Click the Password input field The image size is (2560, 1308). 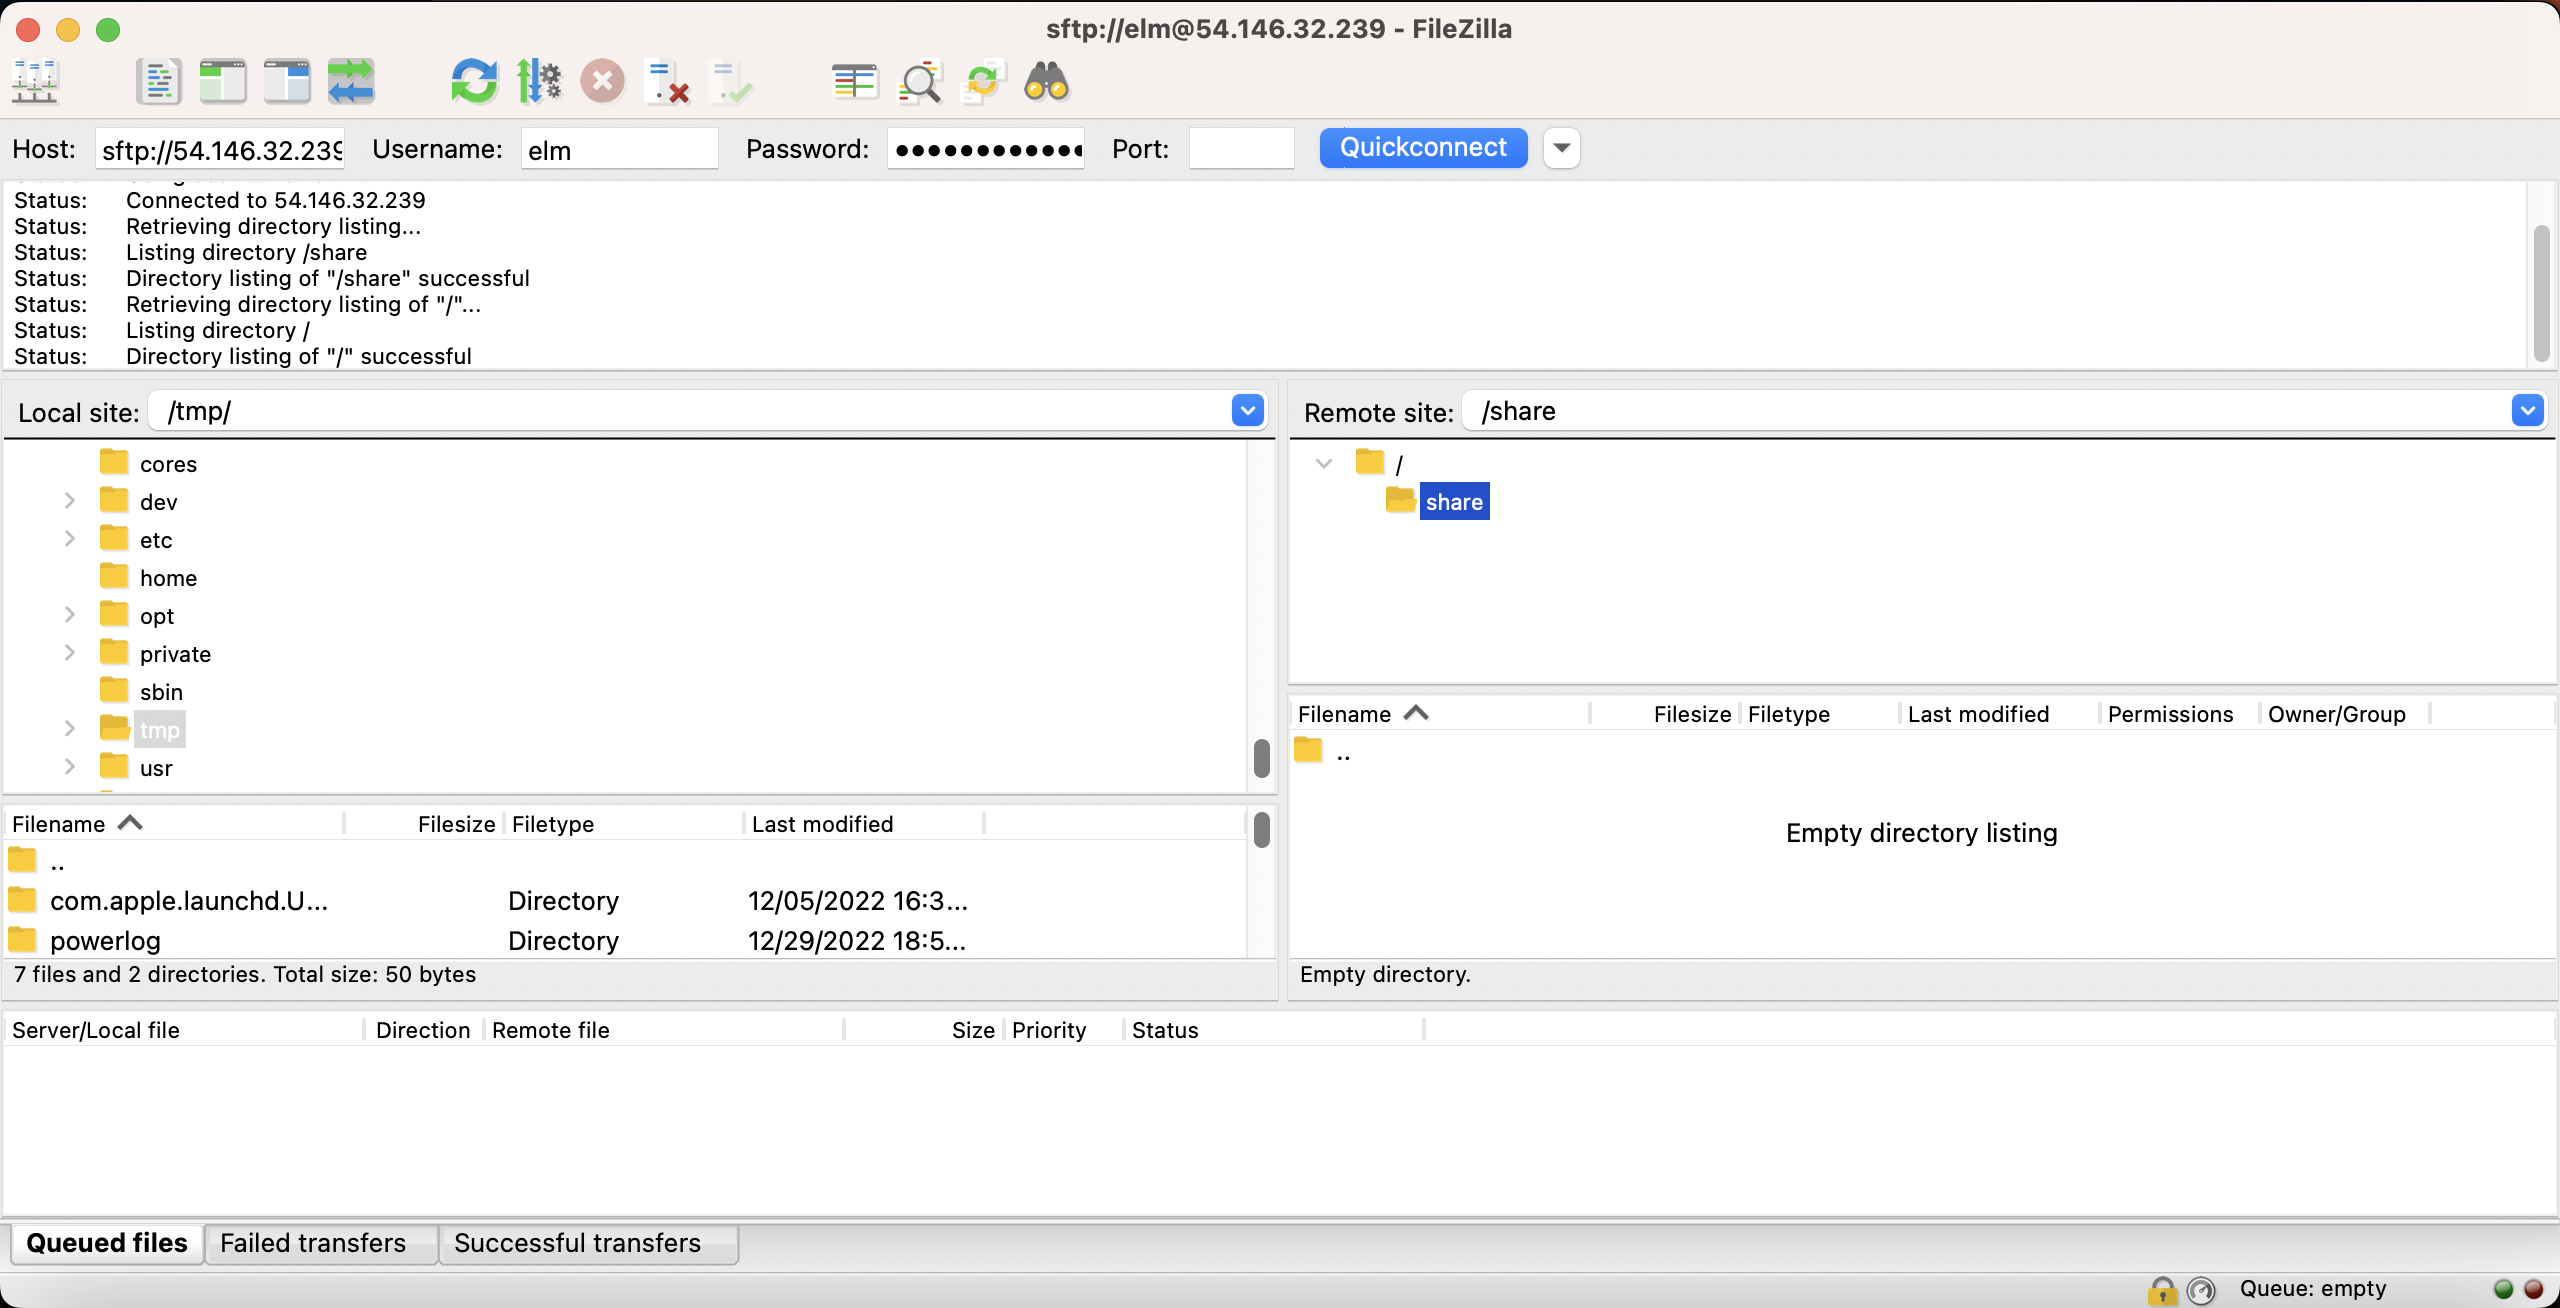pyautogui.click(x=985, y=149)
